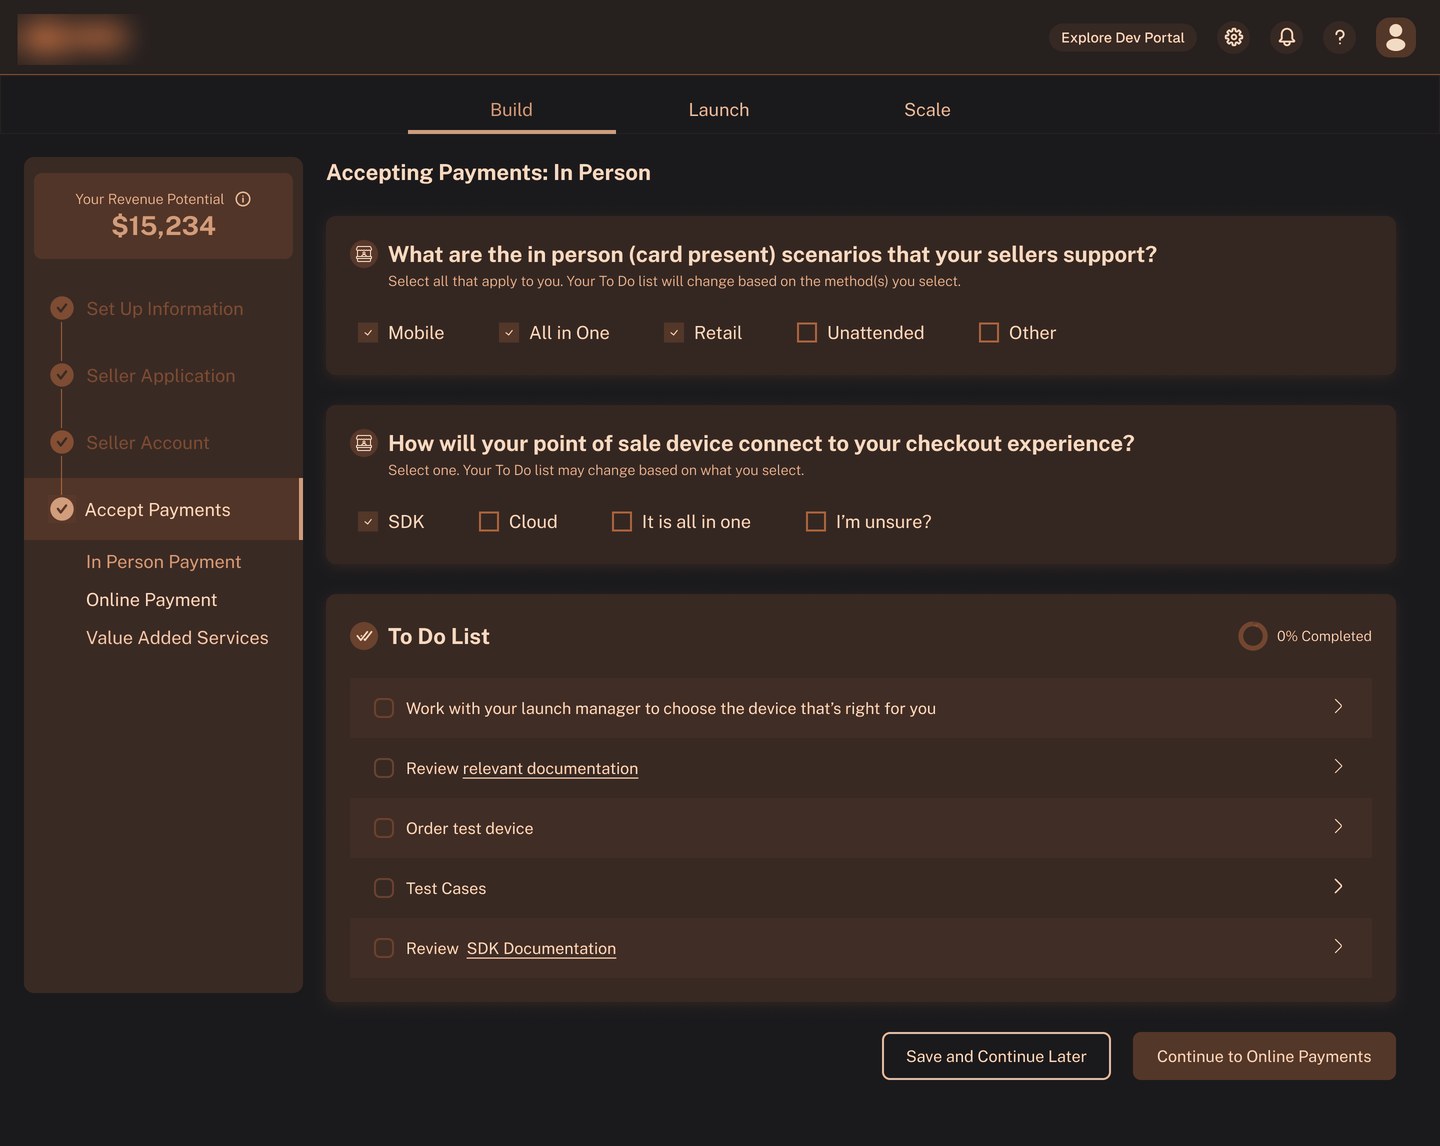Click the 'Accepting Payments: In Person' heading

(x=488, y=172)
